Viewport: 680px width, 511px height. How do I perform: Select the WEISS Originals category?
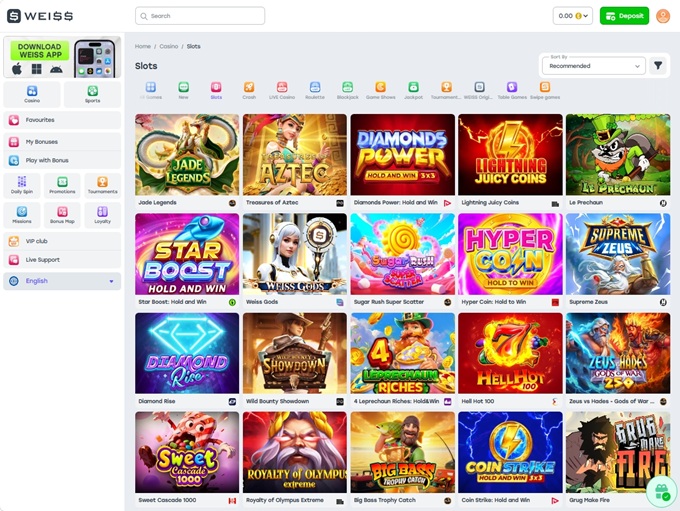(479, 90)
